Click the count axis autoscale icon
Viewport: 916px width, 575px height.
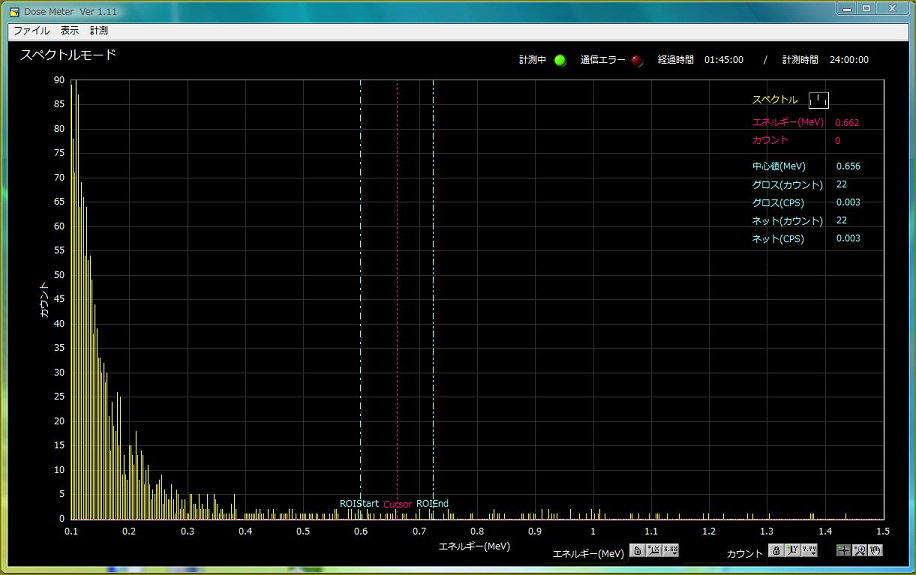[791, 551]
